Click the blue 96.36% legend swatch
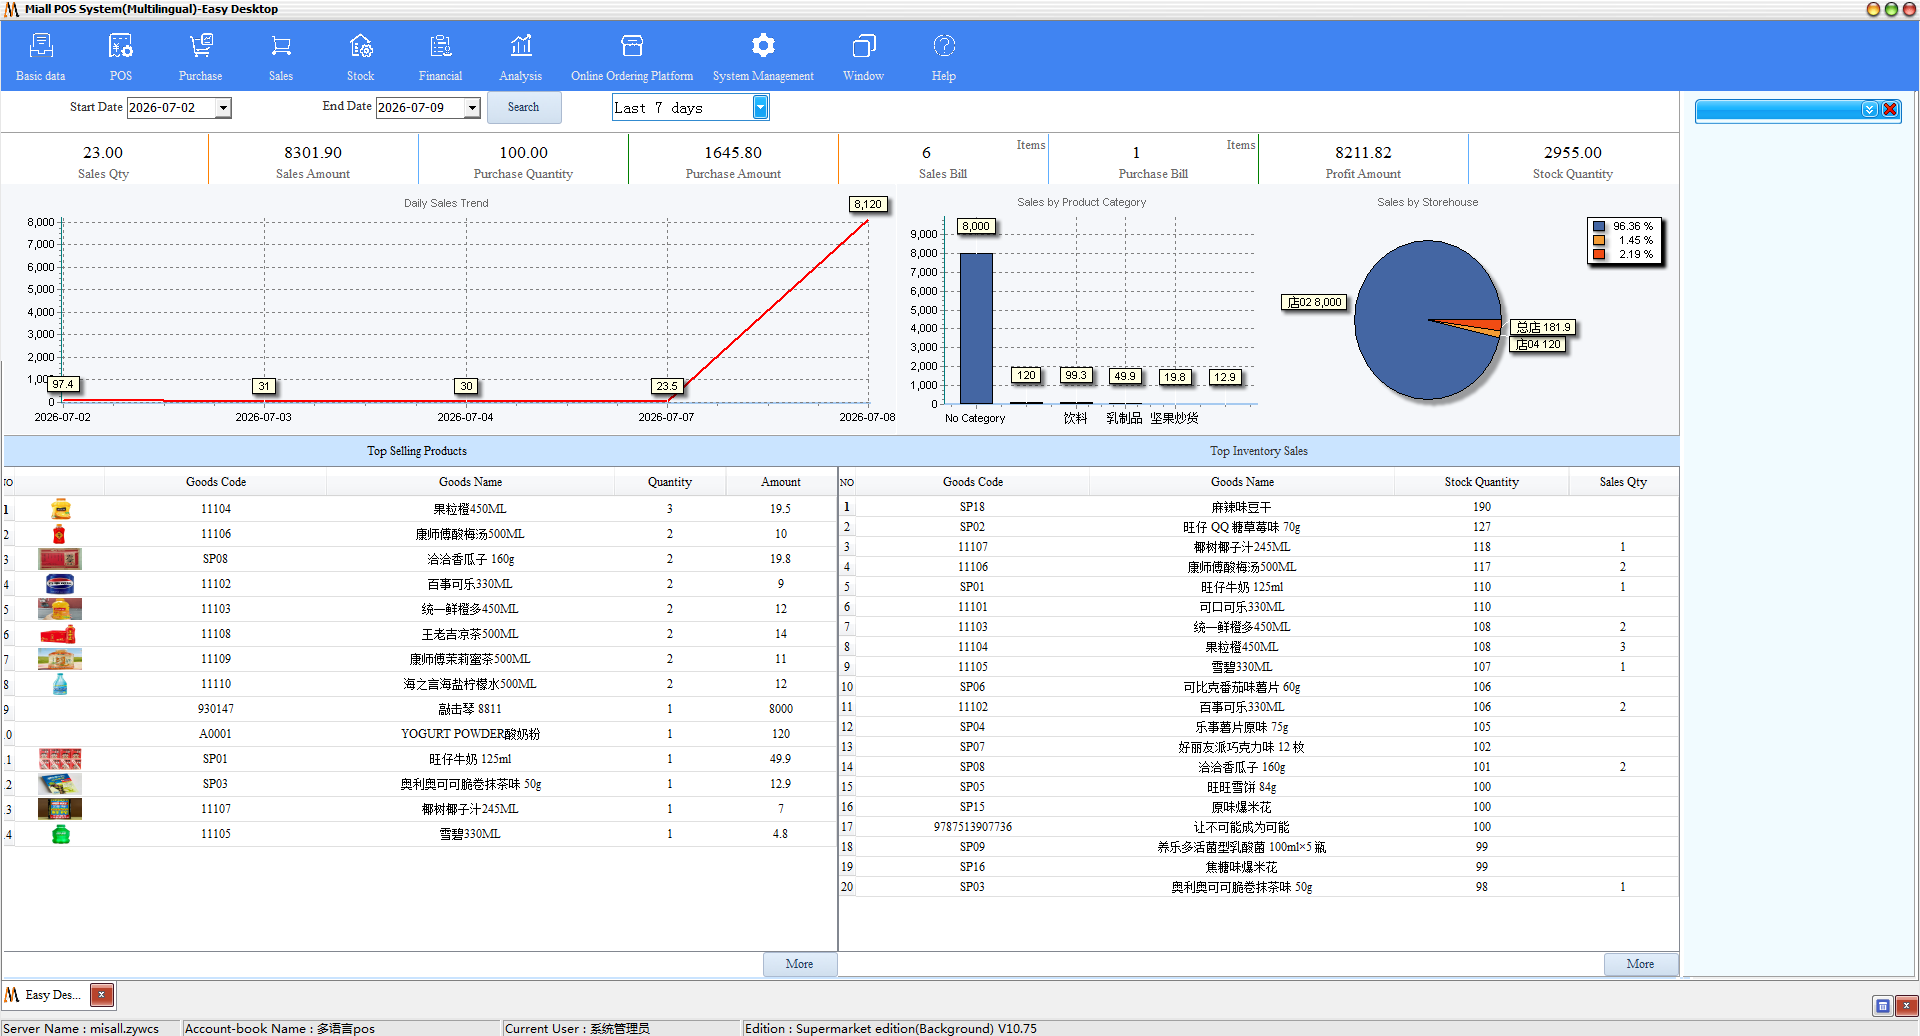The width and height of the screenshot is (1920, 1036). (x=1599, y=226)
